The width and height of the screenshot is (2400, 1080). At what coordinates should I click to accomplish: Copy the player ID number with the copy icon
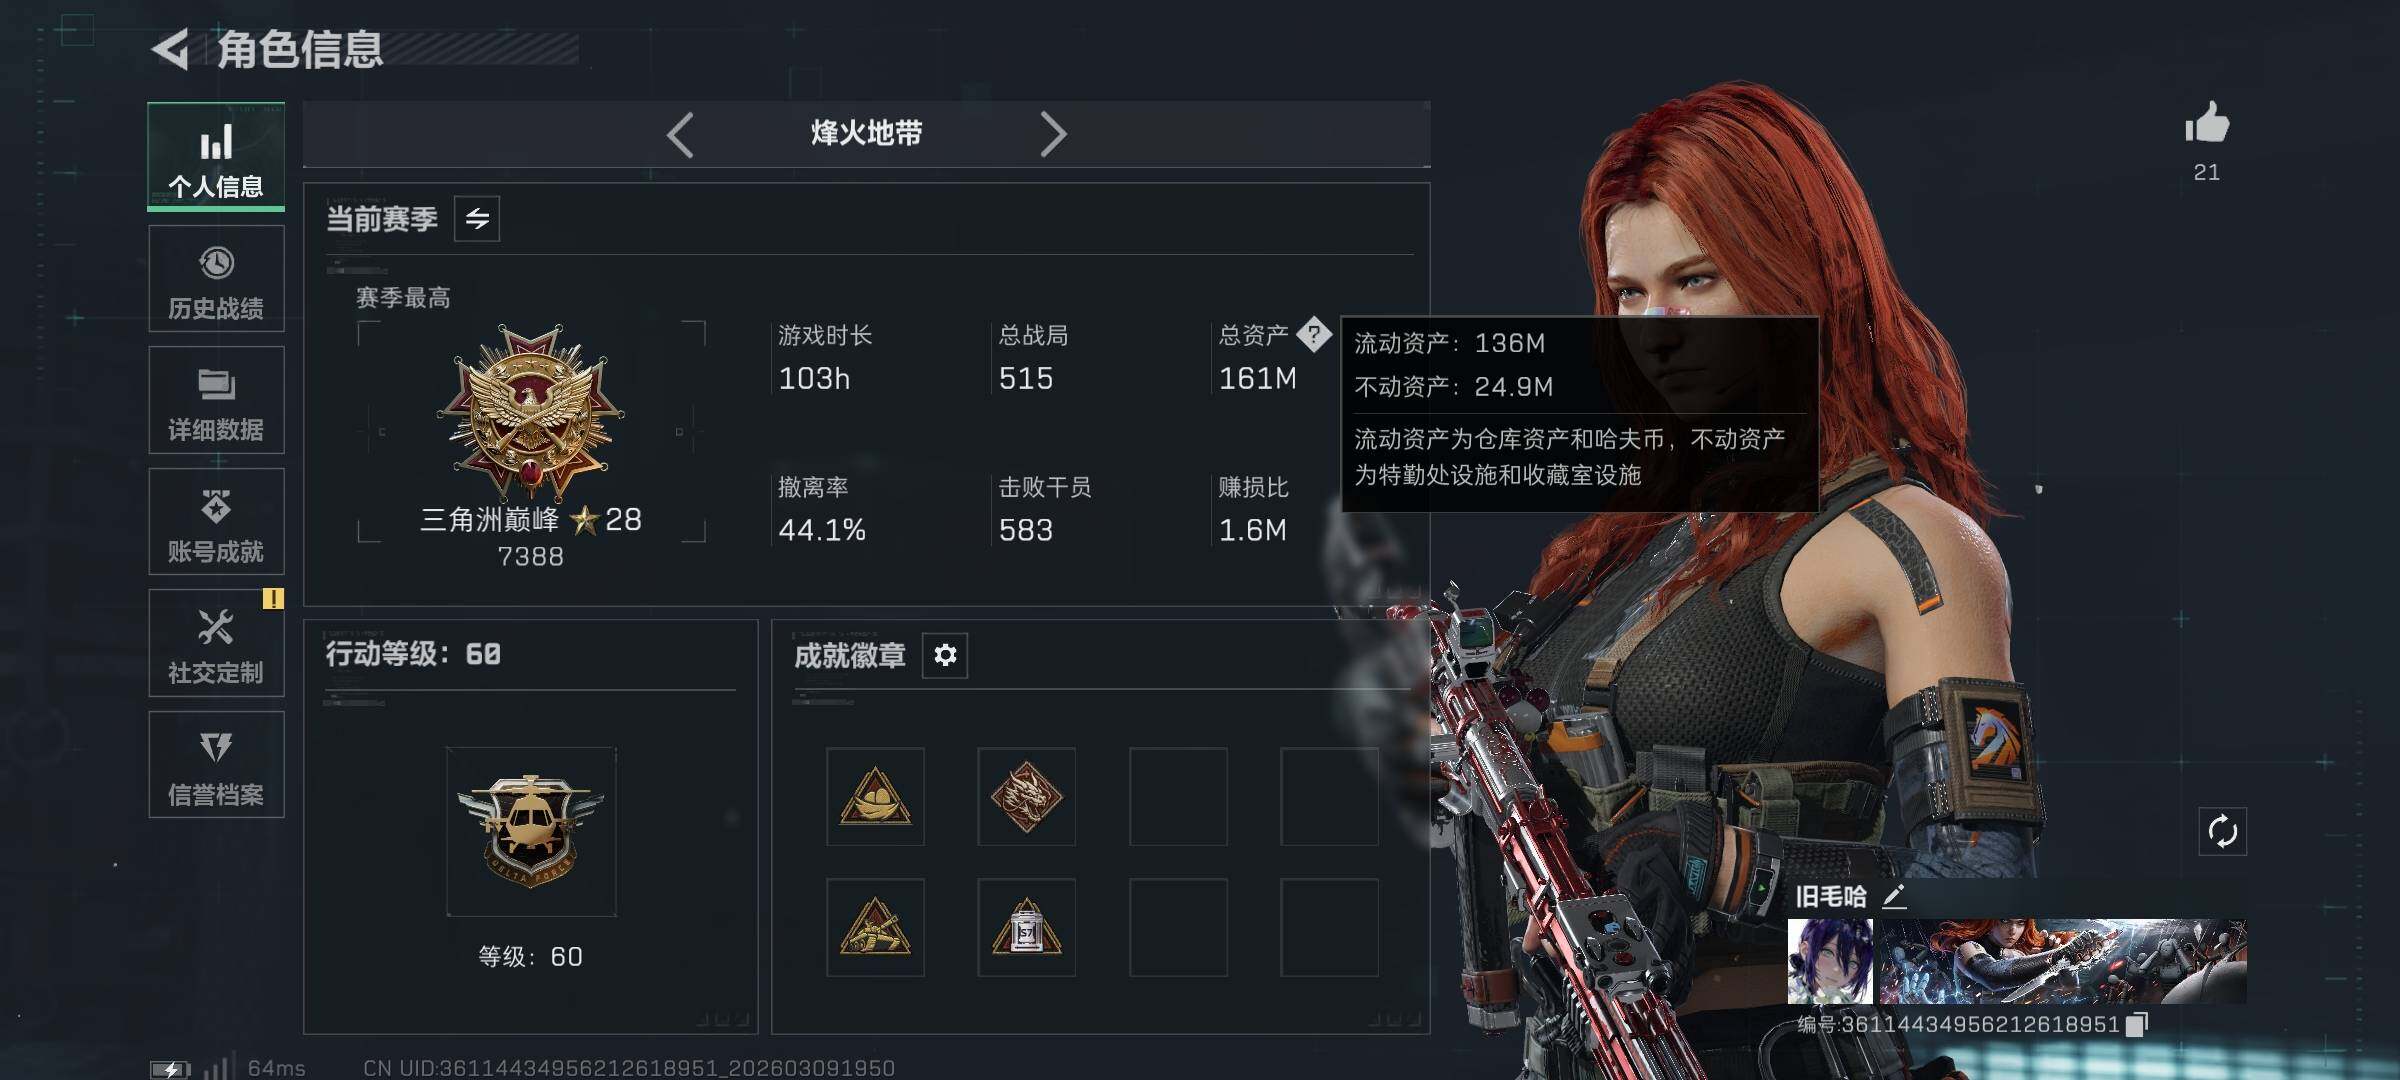(x=2136, y=1024)
